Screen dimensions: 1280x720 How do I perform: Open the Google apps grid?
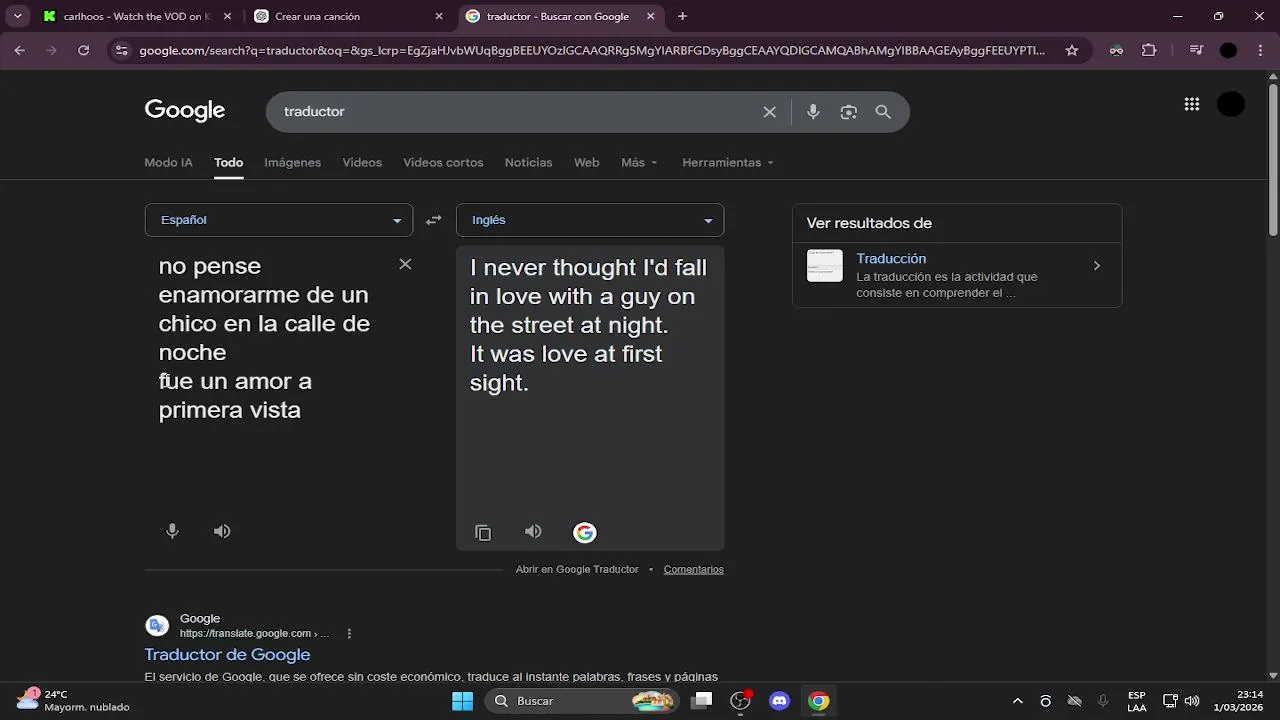pyautogui.click(x=1192, y=104)
